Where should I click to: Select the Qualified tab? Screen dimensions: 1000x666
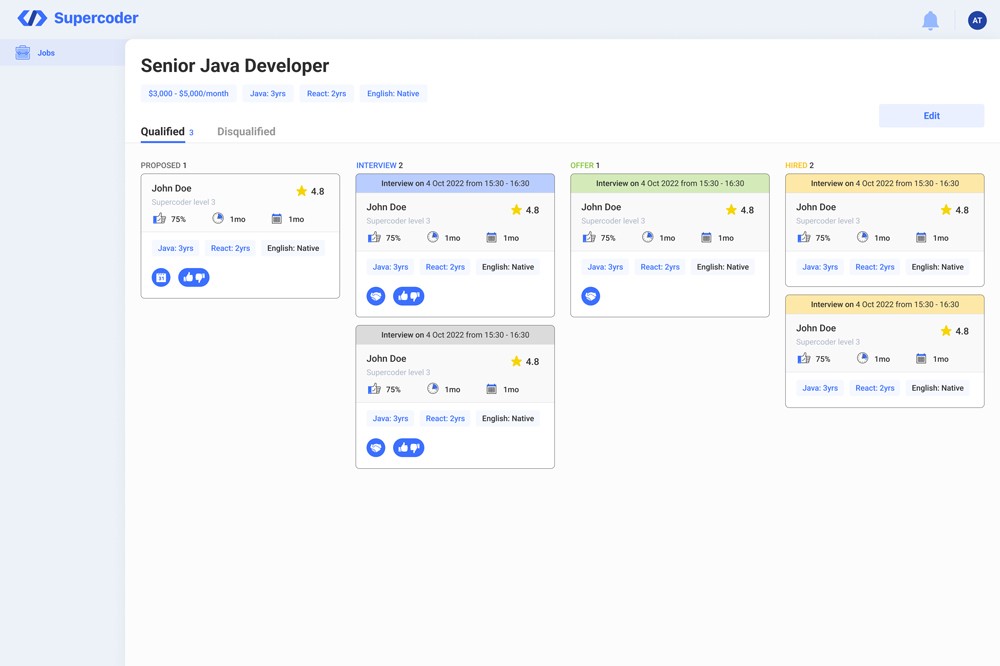[164, 131]
